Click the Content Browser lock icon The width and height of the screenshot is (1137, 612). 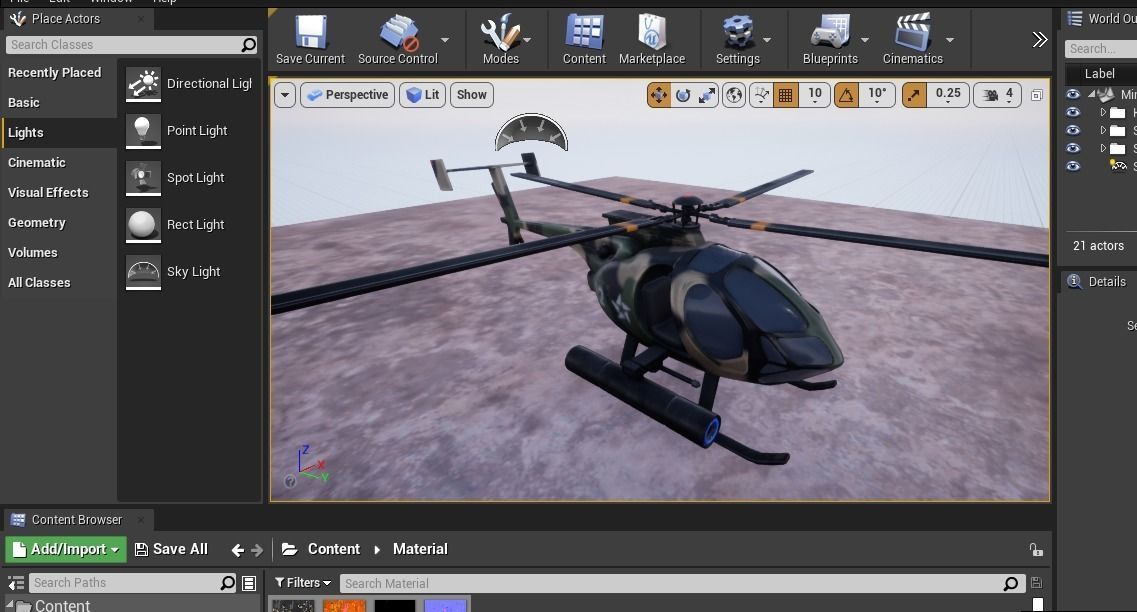tap(1036, 550)
